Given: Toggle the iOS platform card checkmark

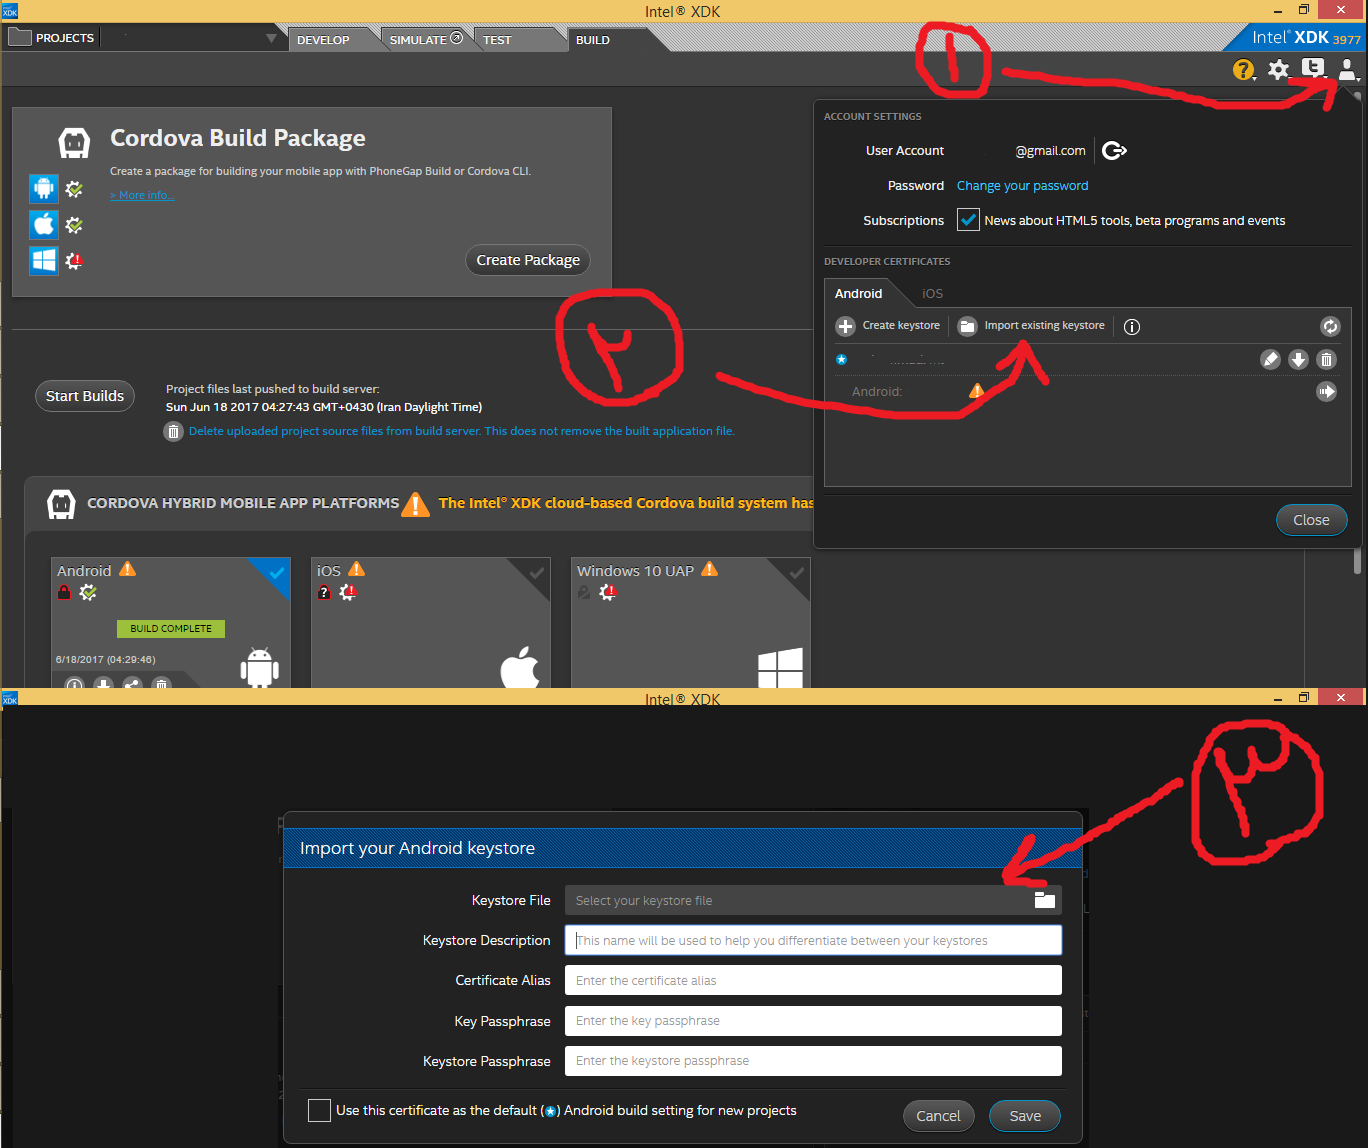Looking at the screenshot, I should pyautogui.click(x=536, y=572).
